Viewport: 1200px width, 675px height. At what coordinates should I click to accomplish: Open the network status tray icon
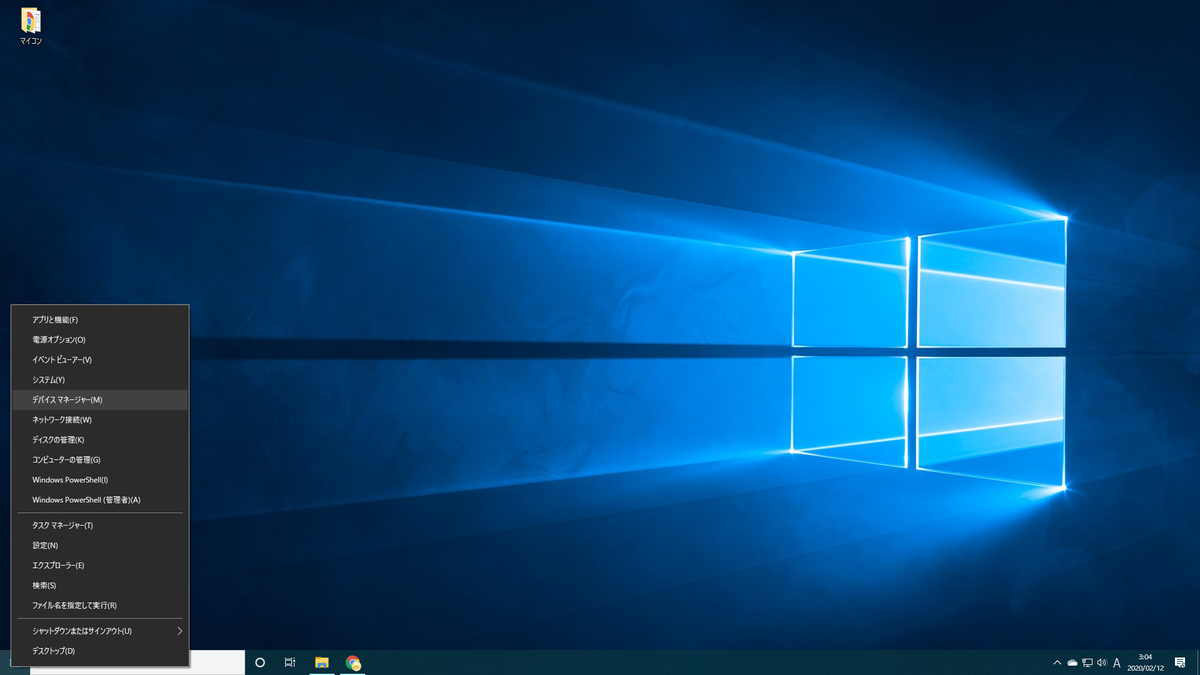point(1087,663)
